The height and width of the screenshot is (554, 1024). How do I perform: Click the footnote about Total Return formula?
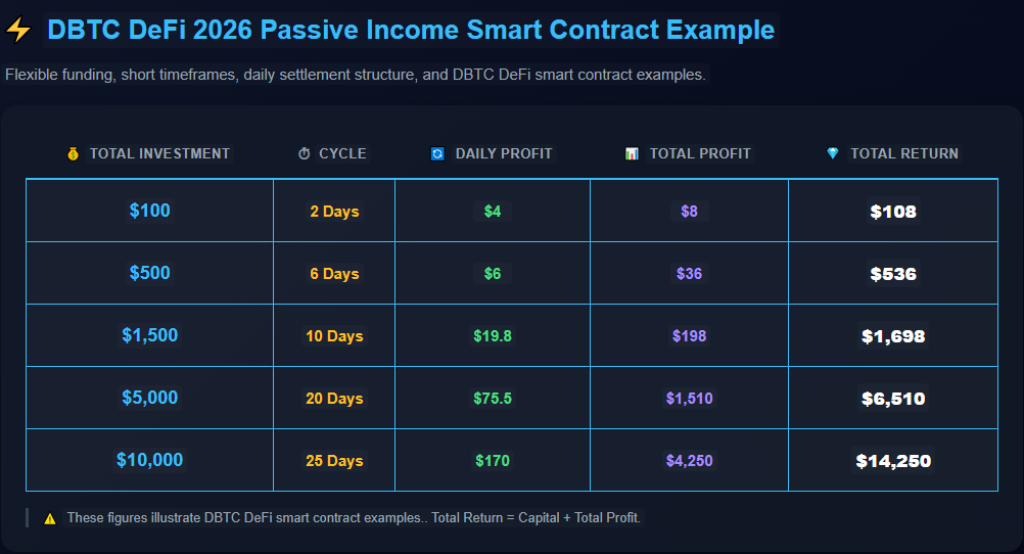coord(354,518)
